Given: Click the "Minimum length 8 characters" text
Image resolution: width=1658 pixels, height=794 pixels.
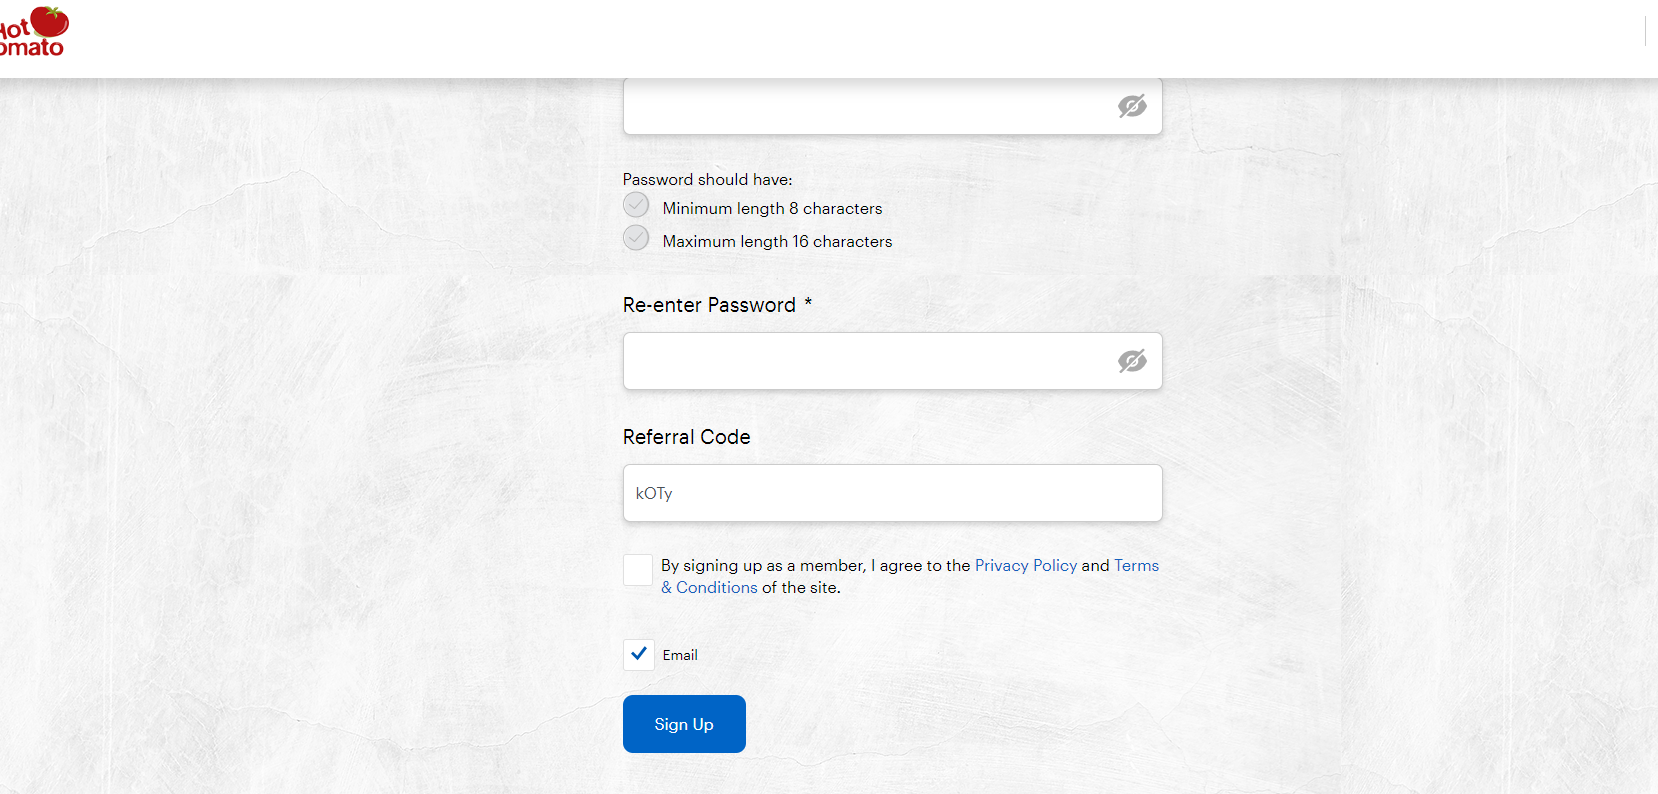Looking at the screenshot, I should 772,209.
